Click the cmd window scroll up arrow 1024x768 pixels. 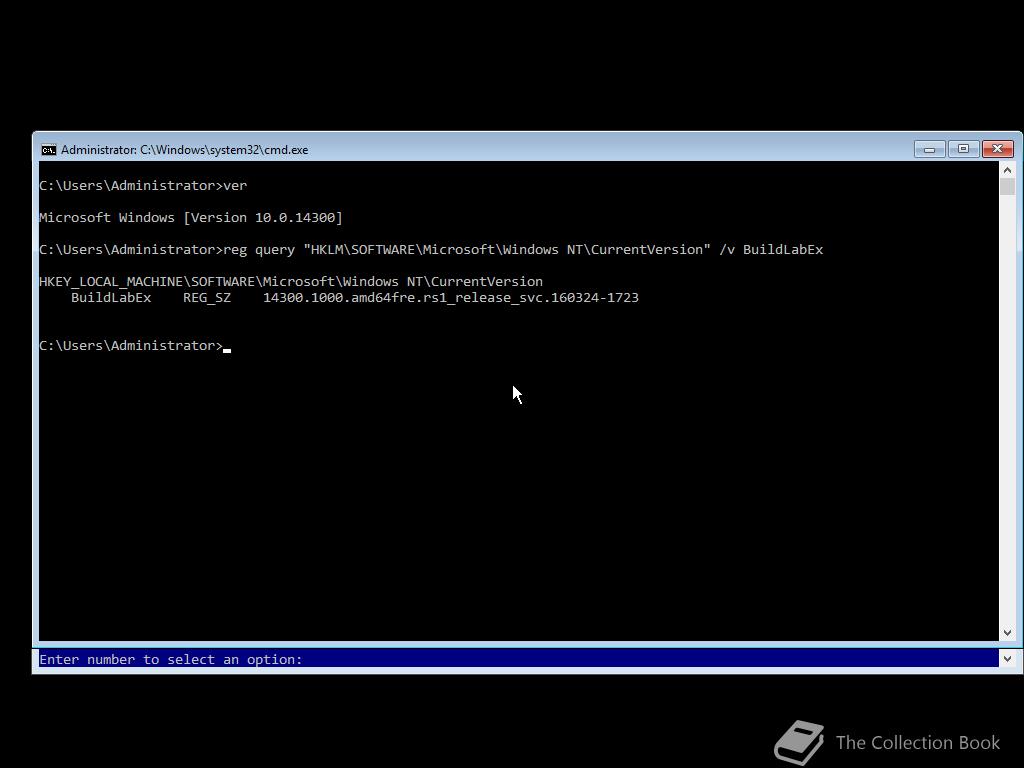[x=1007, y=170]
